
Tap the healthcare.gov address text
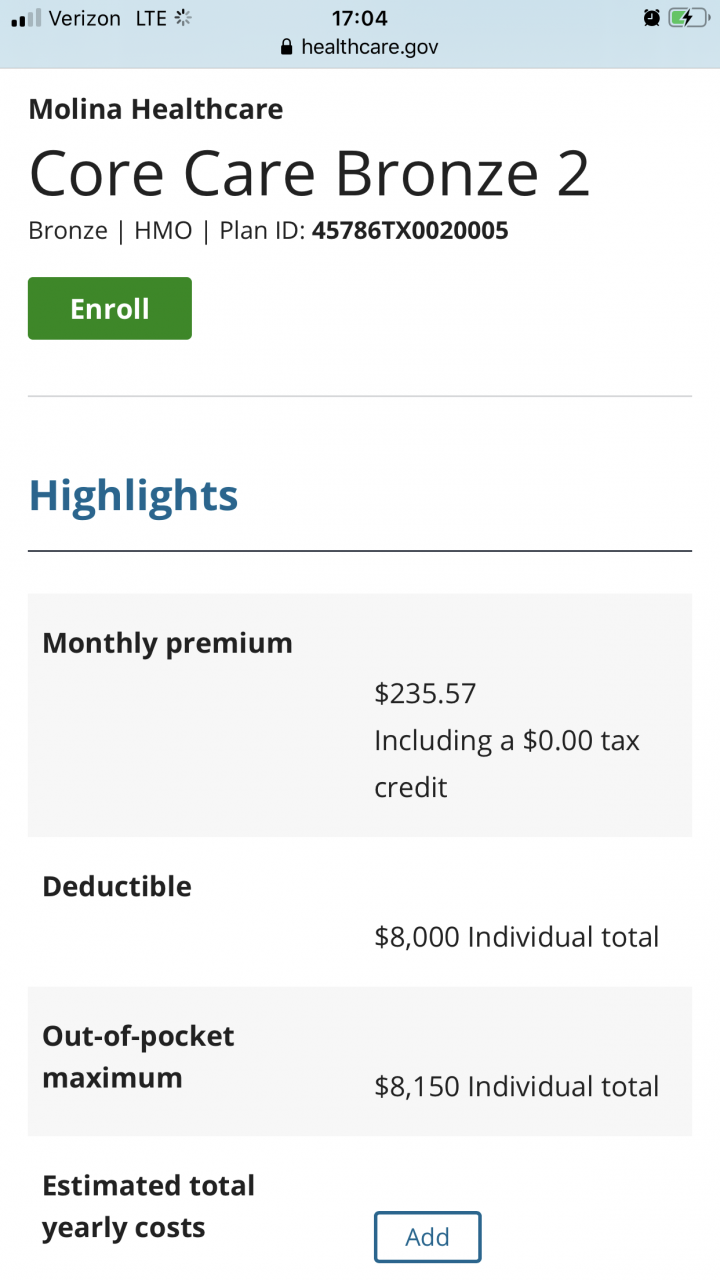(x=369, y=47)
